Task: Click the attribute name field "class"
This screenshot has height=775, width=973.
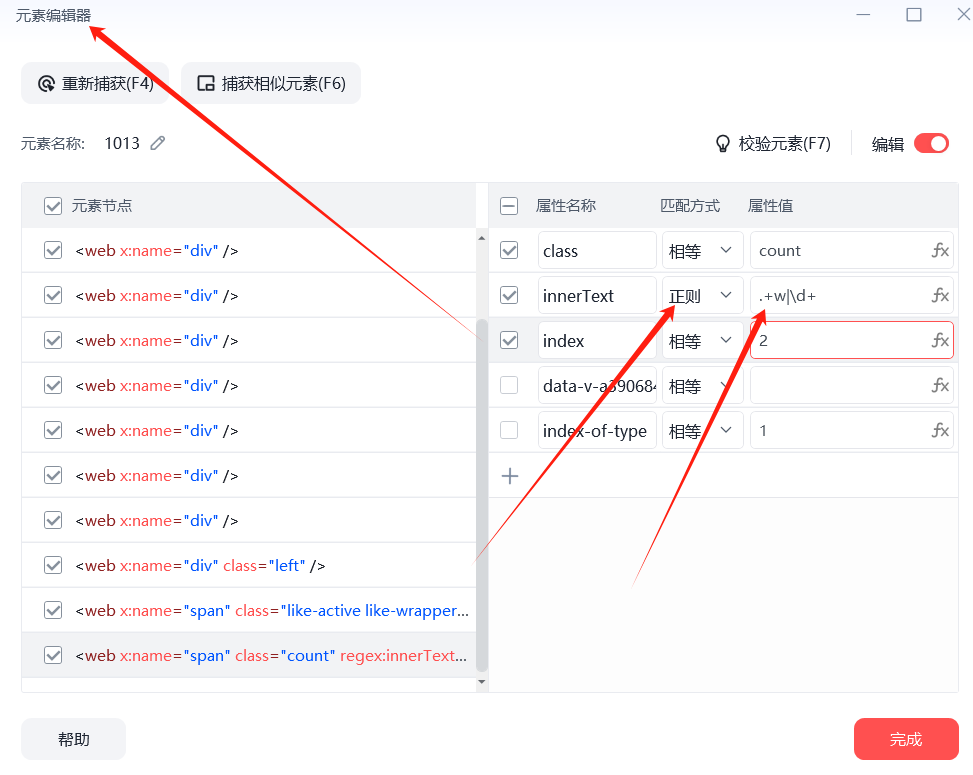Action: click(x=597, y=251)
